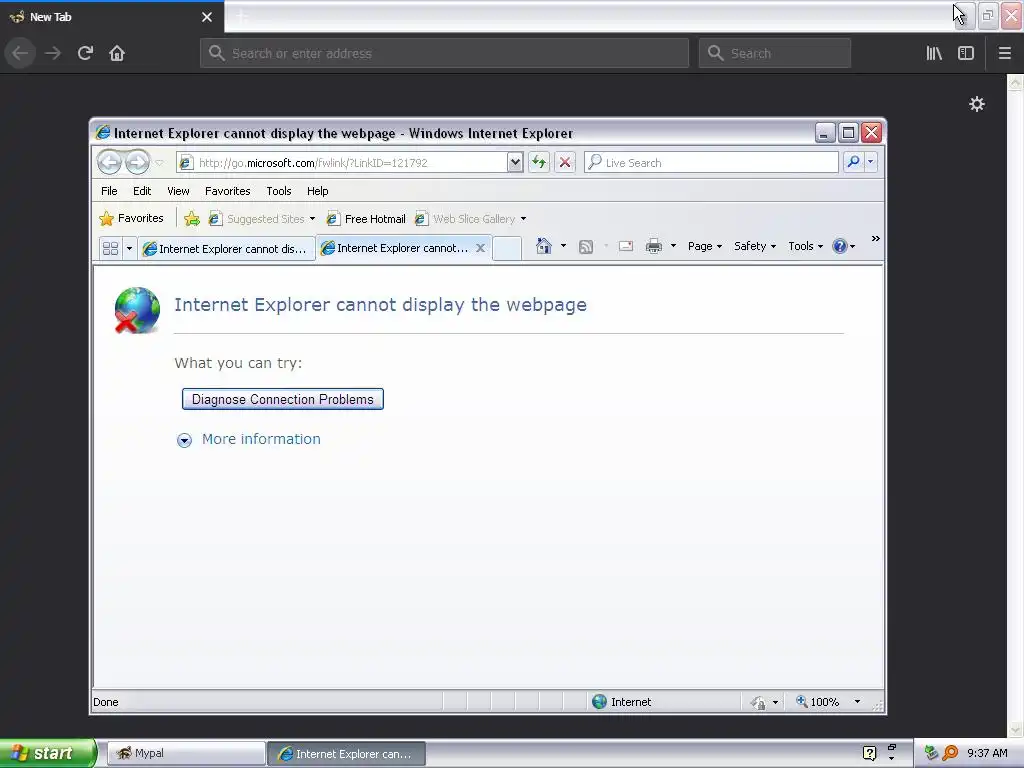This screenshot has width=1024, height=768.
Task: Open Mypal hamburger menu
Action: point(1005,53)
